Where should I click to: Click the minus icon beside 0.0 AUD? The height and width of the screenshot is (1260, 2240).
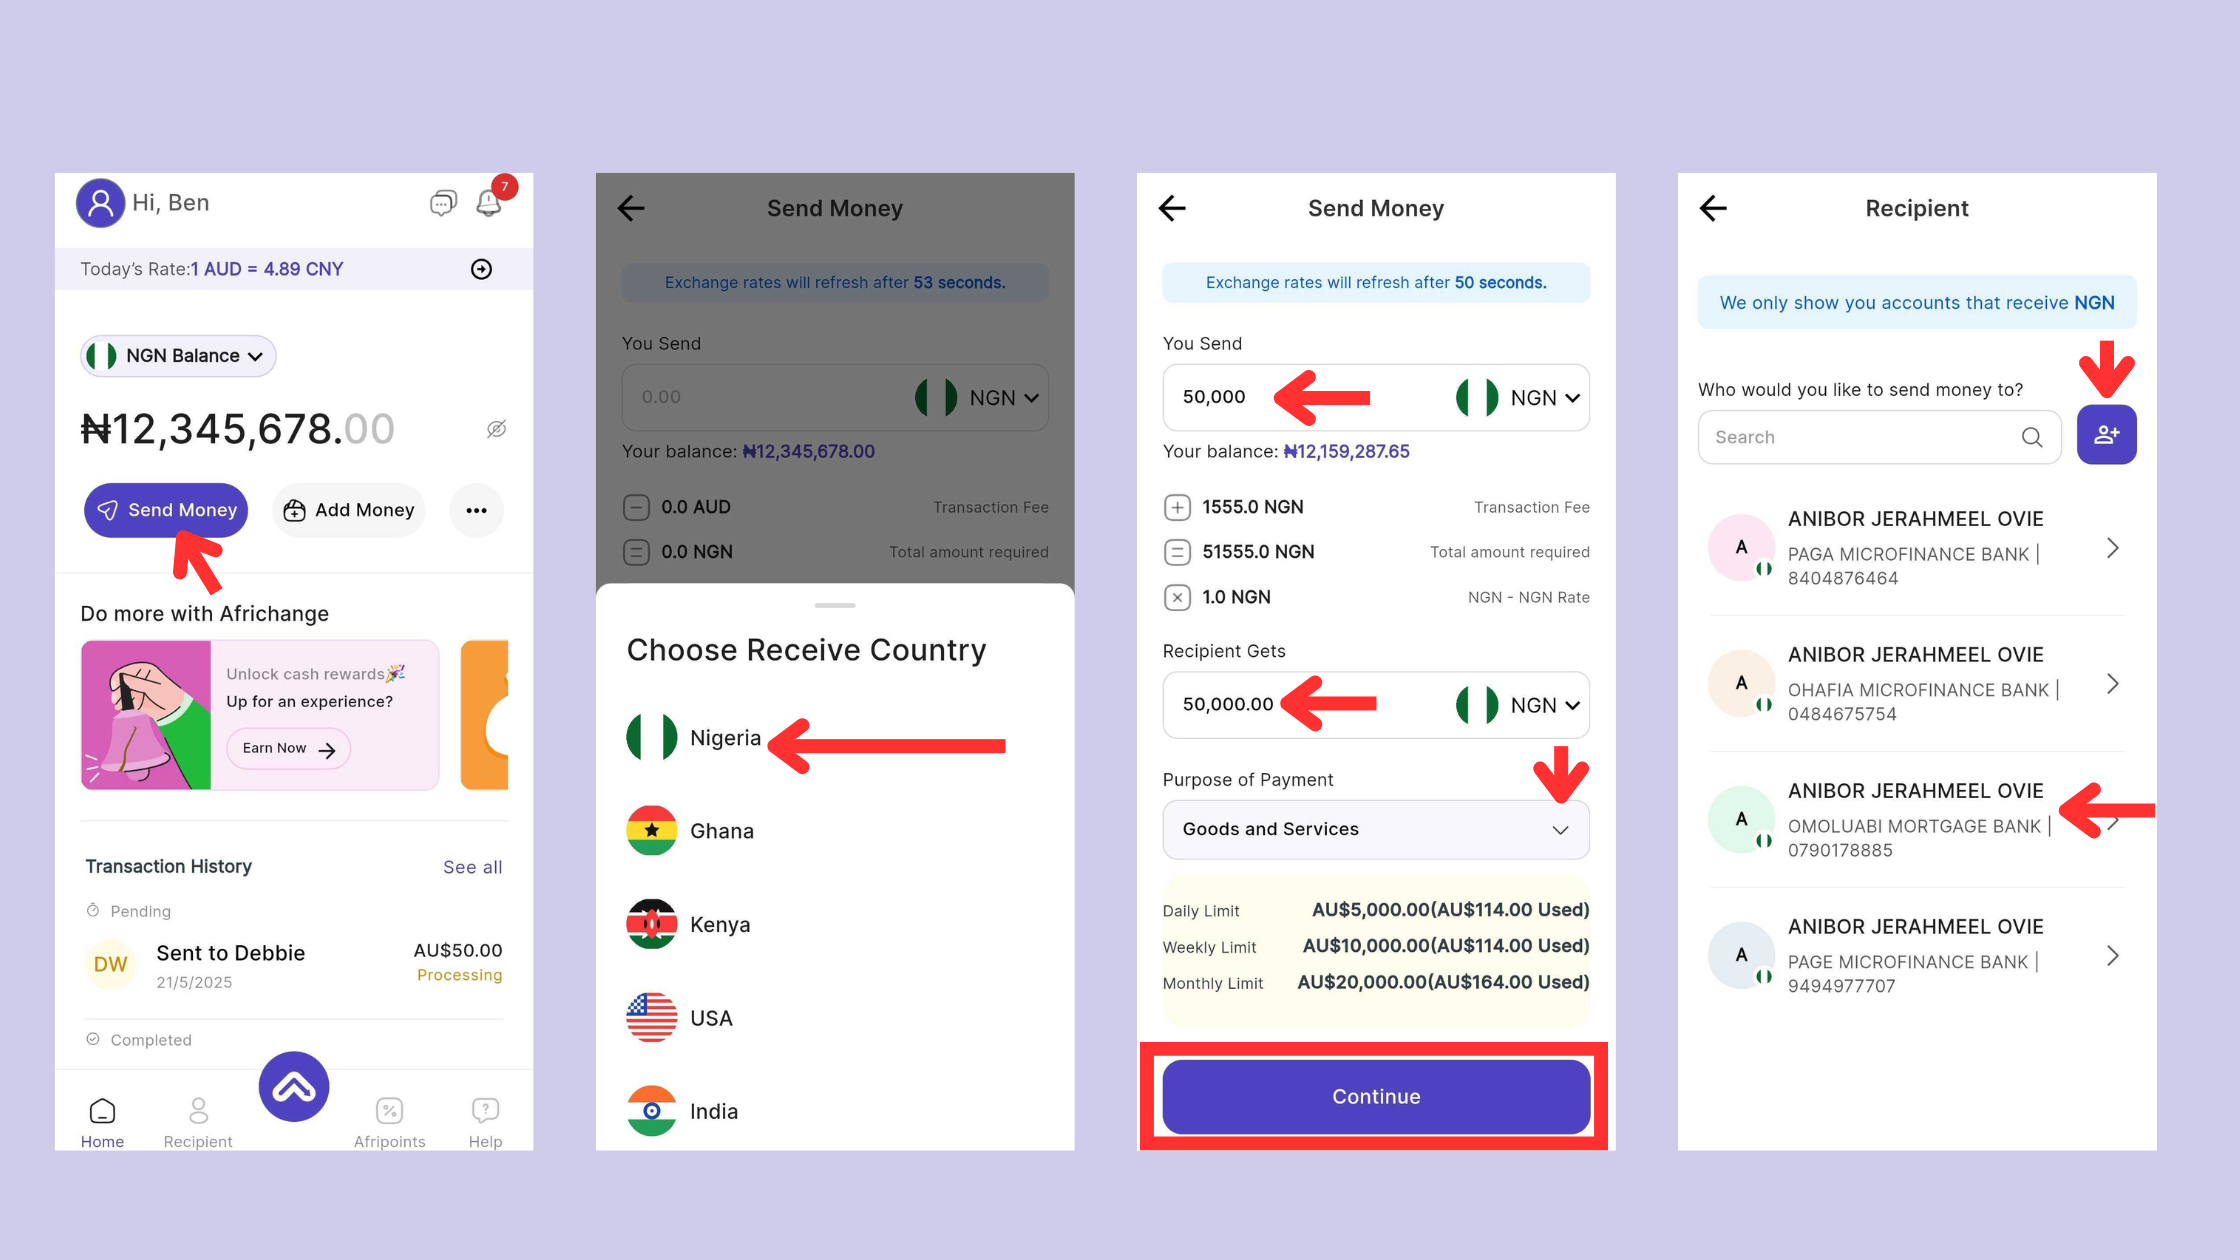(636, 508)
